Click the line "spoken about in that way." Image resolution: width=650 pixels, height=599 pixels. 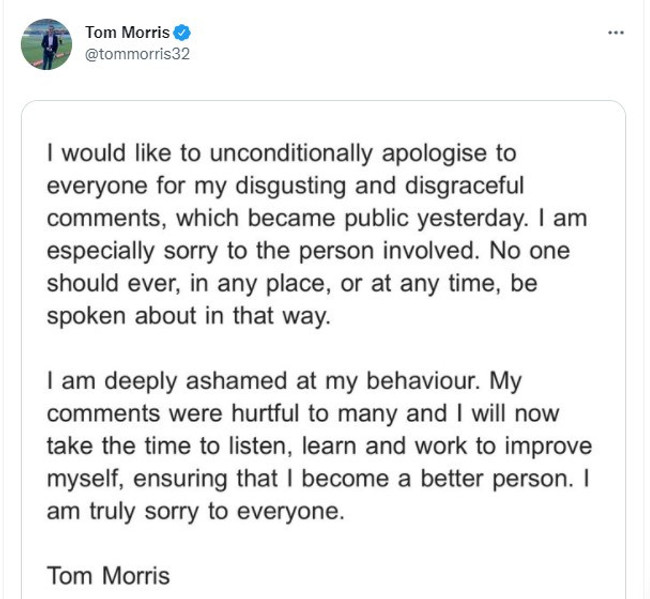tap(188, 316)
